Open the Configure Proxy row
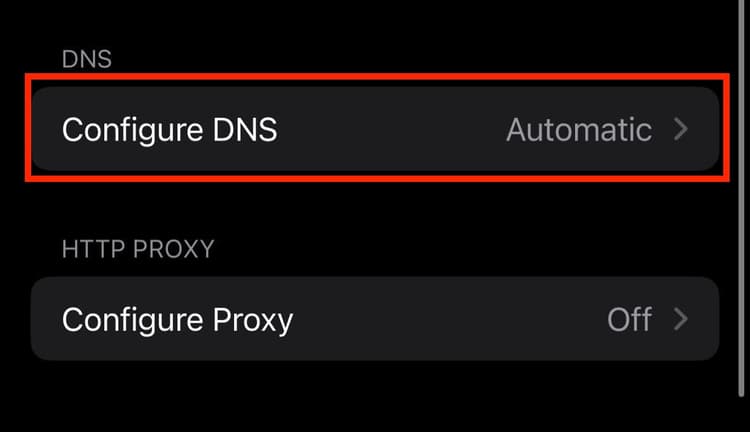 [375, 319]
